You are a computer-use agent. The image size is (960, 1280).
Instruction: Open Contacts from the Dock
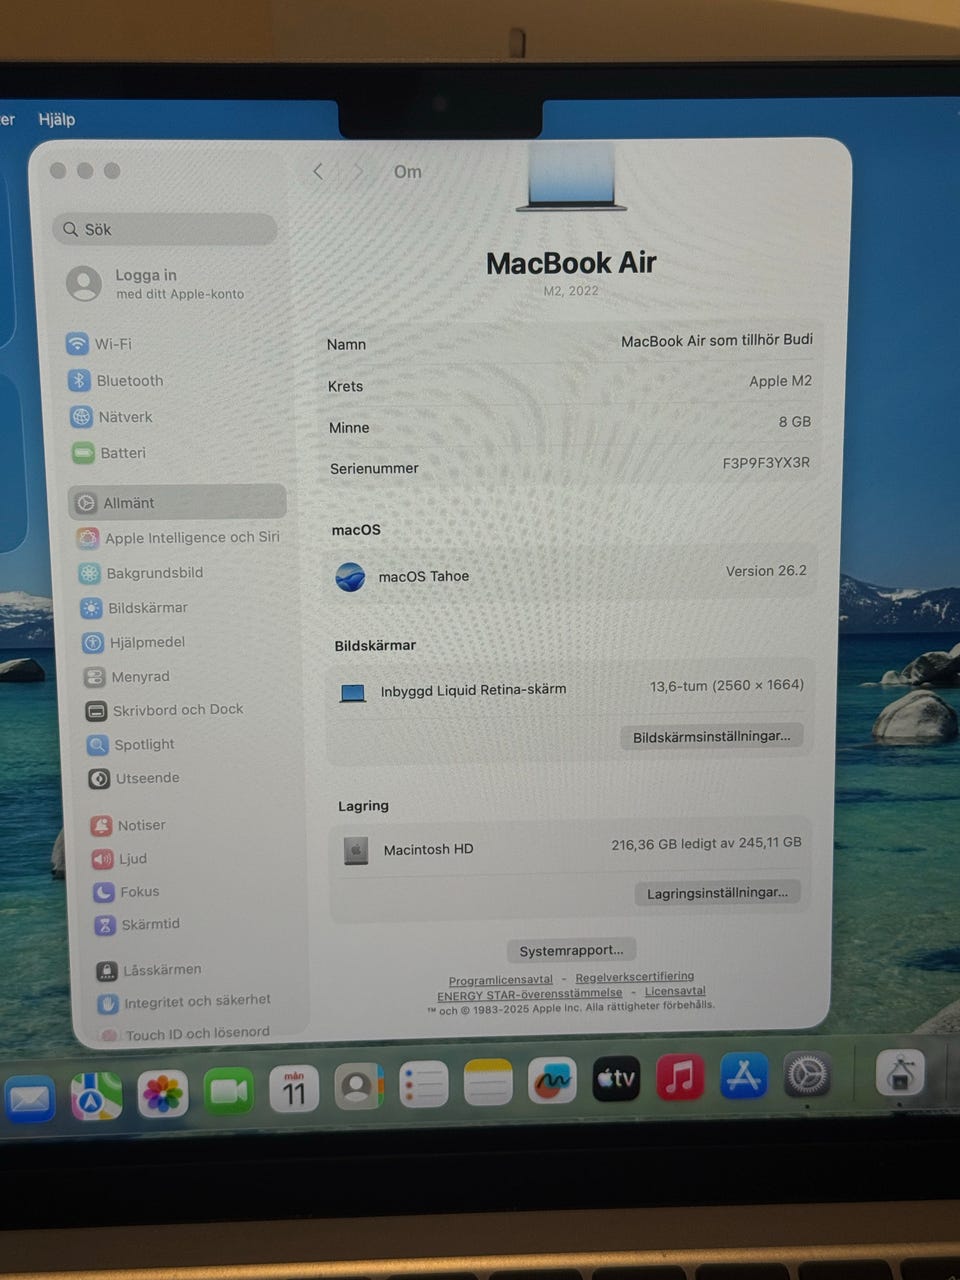coord(358,1087)
